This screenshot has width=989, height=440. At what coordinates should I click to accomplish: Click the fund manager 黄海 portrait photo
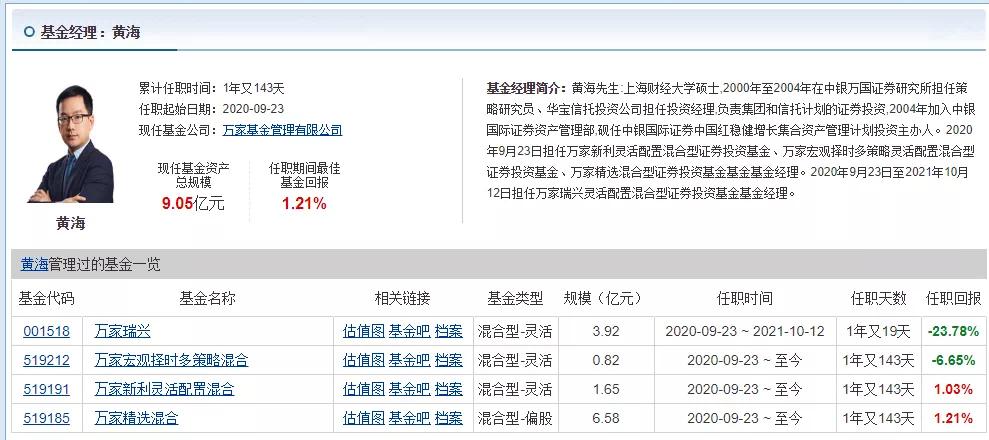tap(71, 144)
